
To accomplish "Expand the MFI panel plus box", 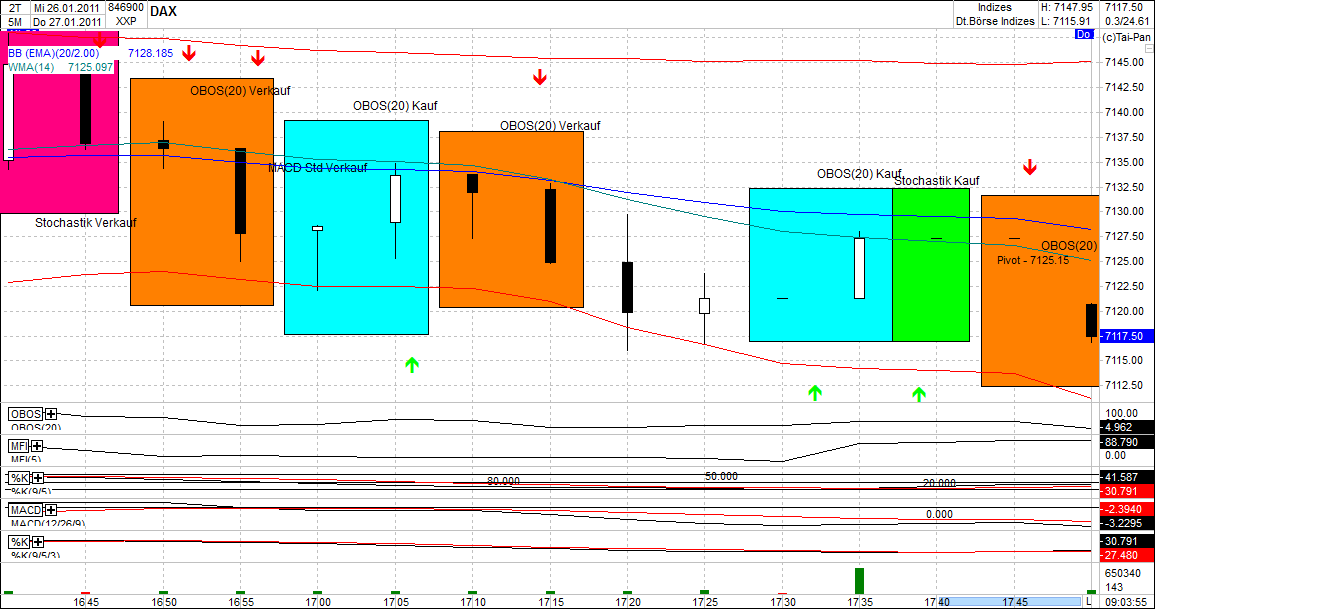I will (36, 447).
